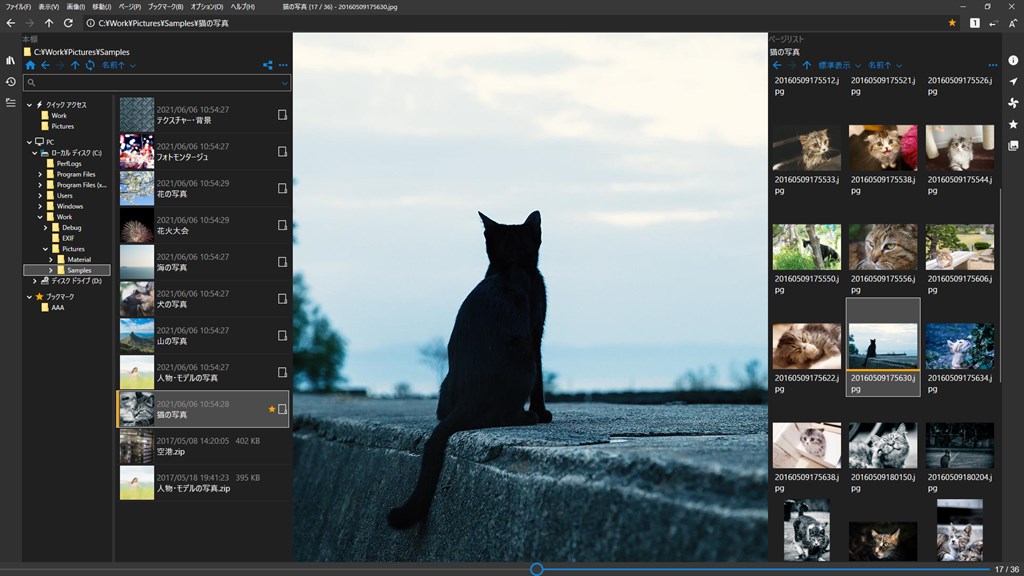
Task: Open the file information panel icon
Action: 1013,60
